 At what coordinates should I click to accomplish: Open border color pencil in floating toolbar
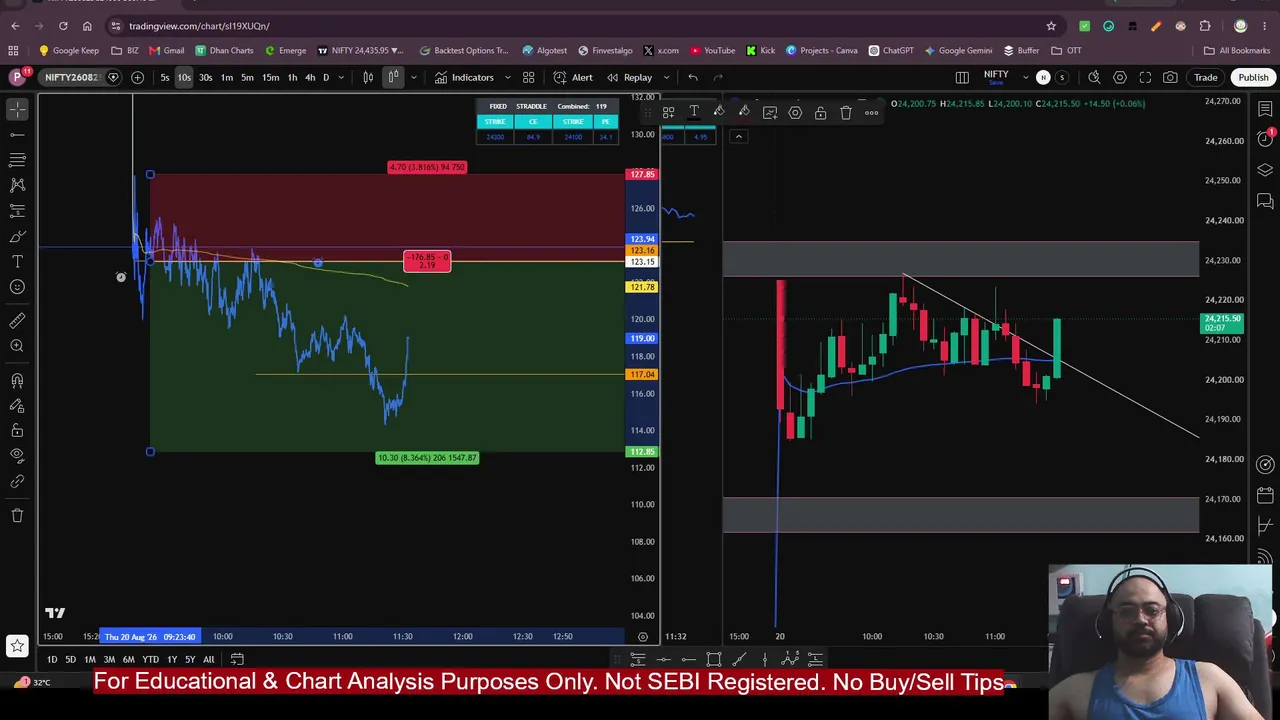pyautogui.click(x=744, y=112)
